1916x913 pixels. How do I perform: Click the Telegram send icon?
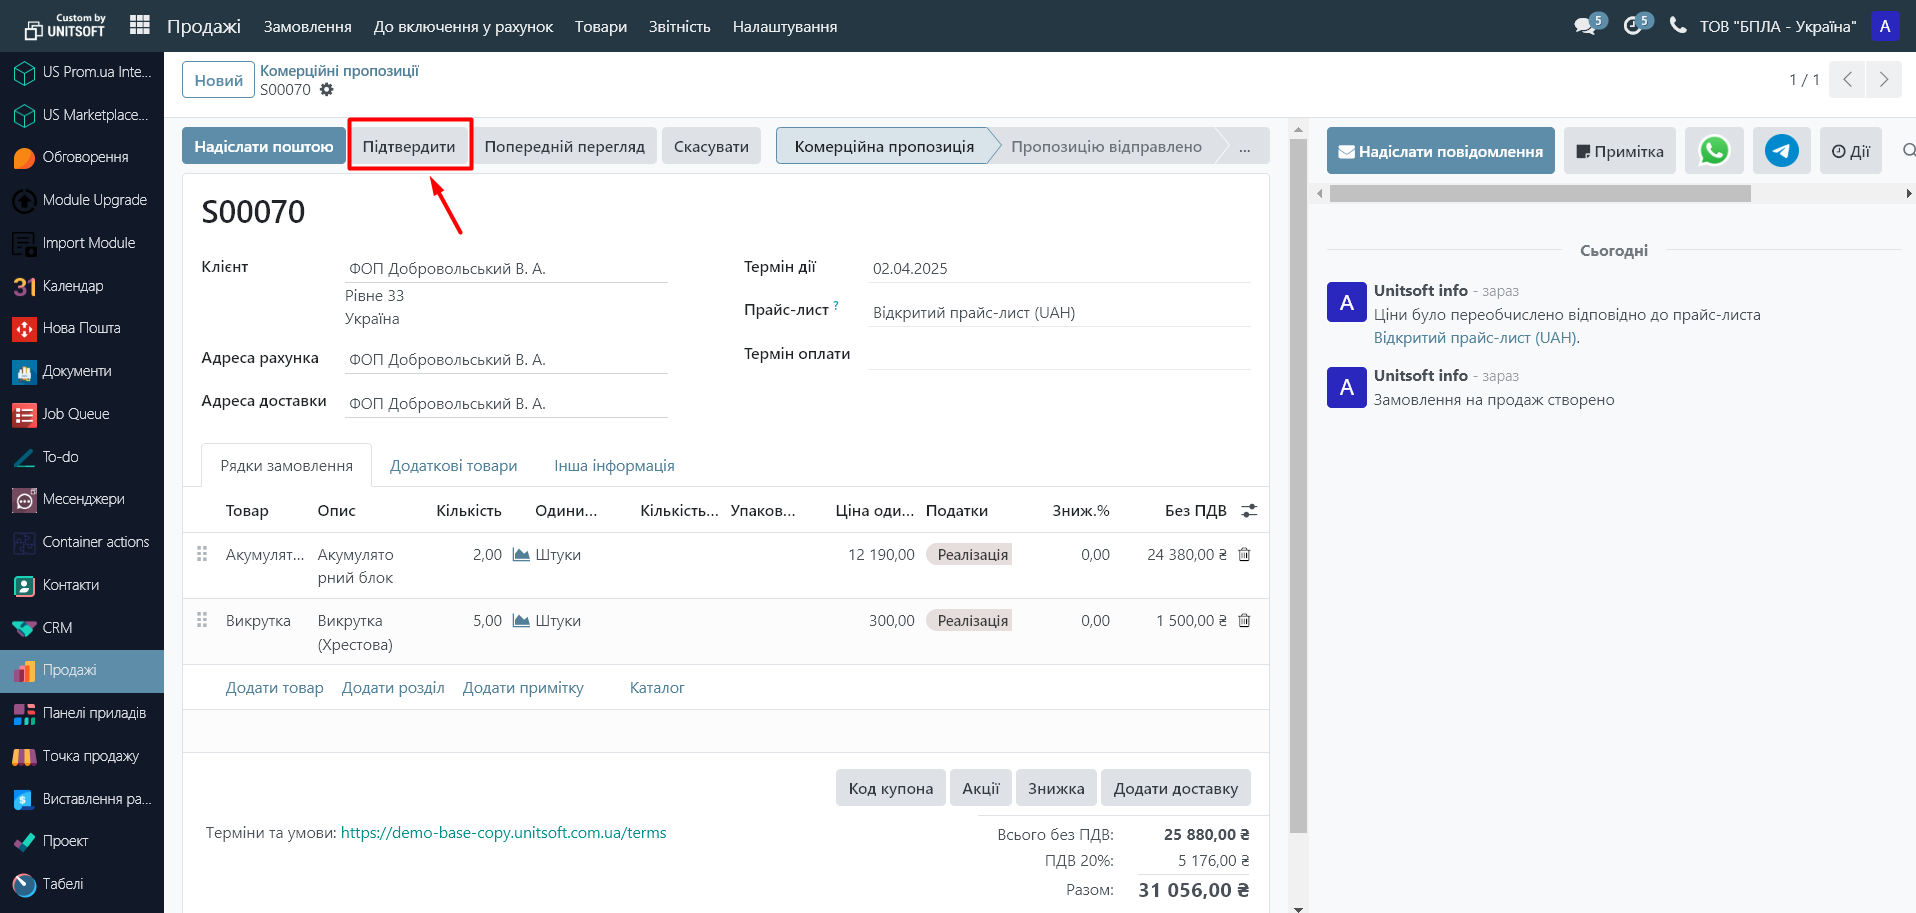point(1781,151)
